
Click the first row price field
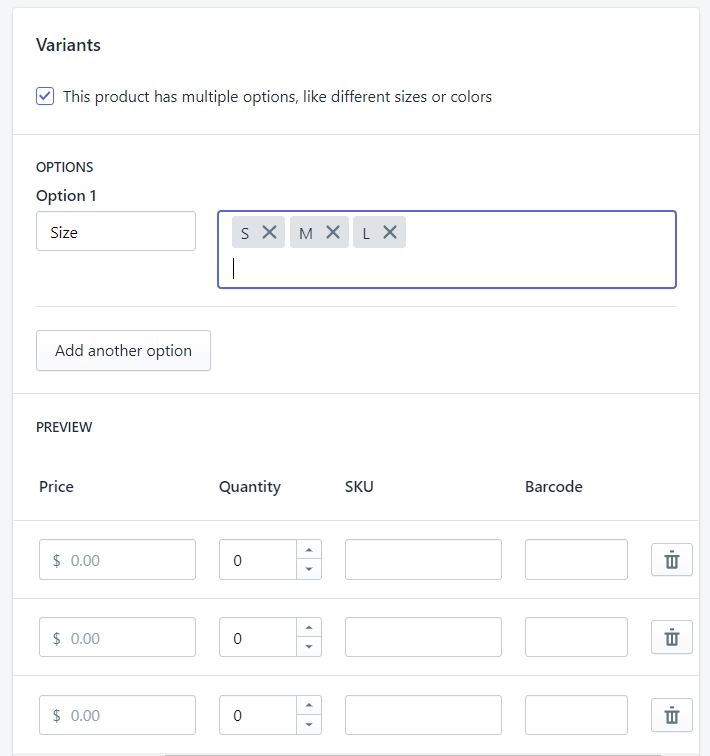pyautogui.click(x=125, y=560)
